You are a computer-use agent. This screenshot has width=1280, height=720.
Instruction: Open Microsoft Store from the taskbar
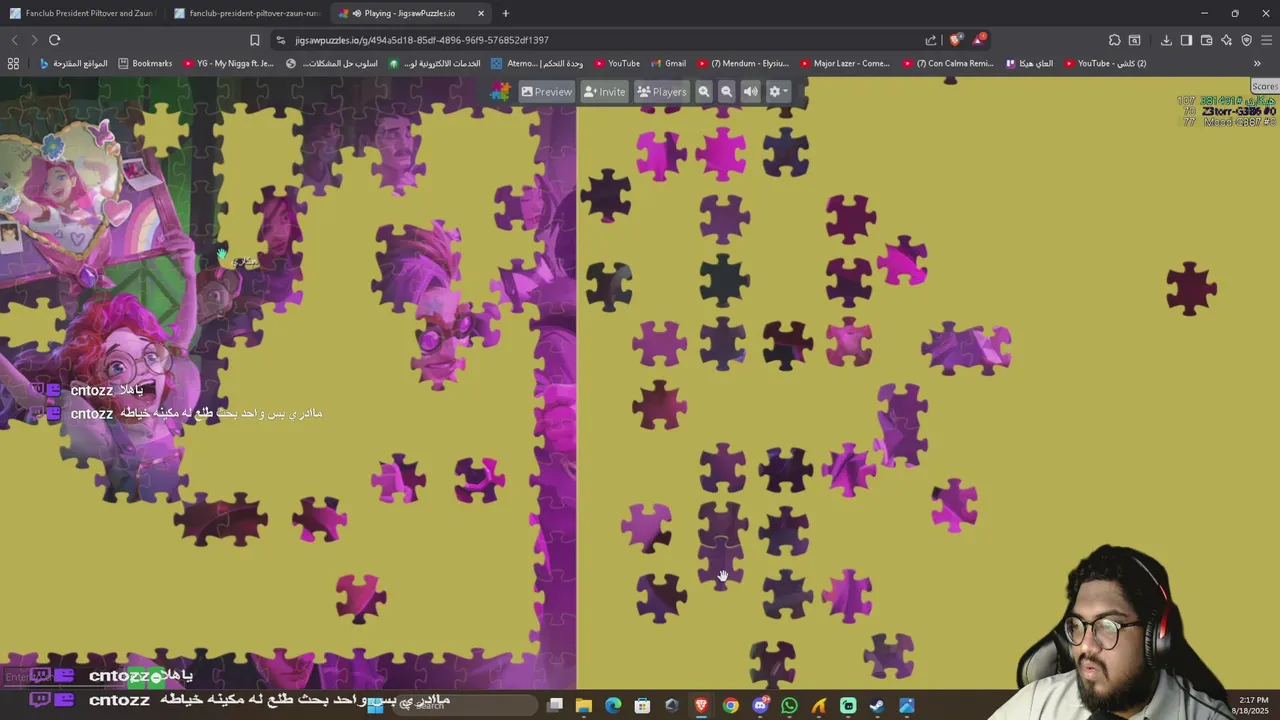tap(642, 705)
